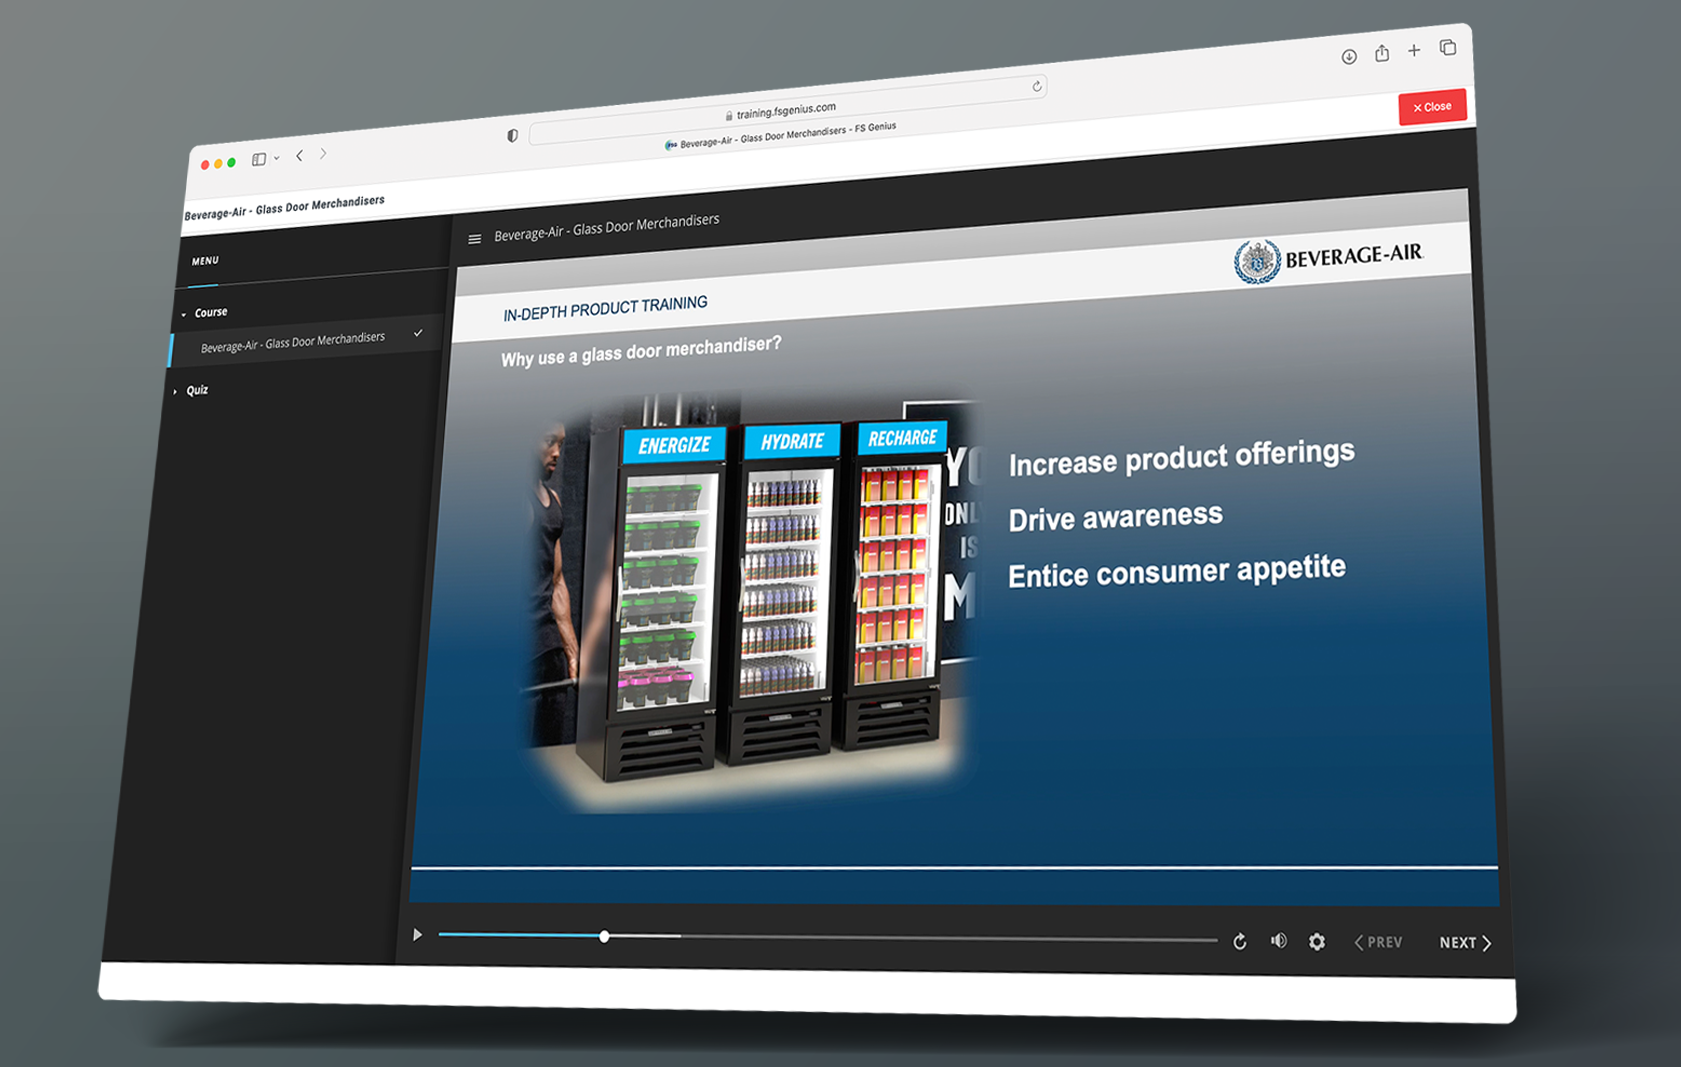Click the progress bar seek handle
Image resolution: width=1681 pixels, height=1067 pixels.
(x=604, y=937)
